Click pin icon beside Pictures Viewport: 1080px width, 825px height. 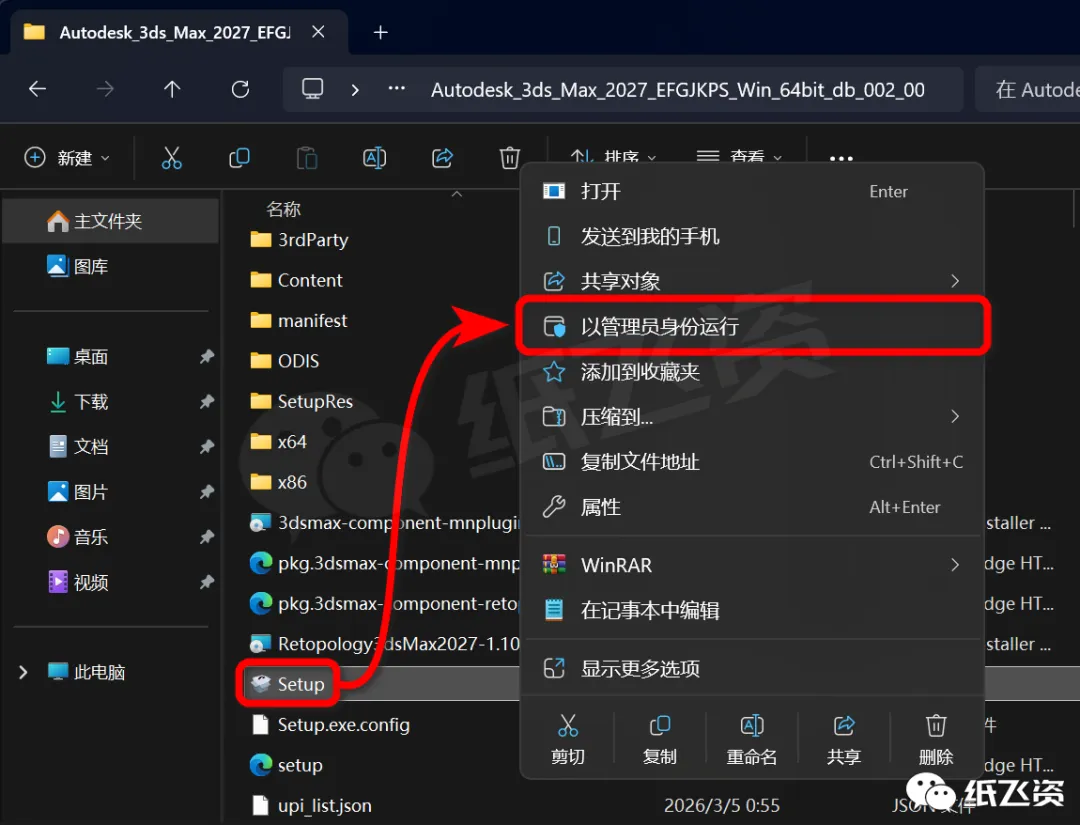tap(207, 492)
